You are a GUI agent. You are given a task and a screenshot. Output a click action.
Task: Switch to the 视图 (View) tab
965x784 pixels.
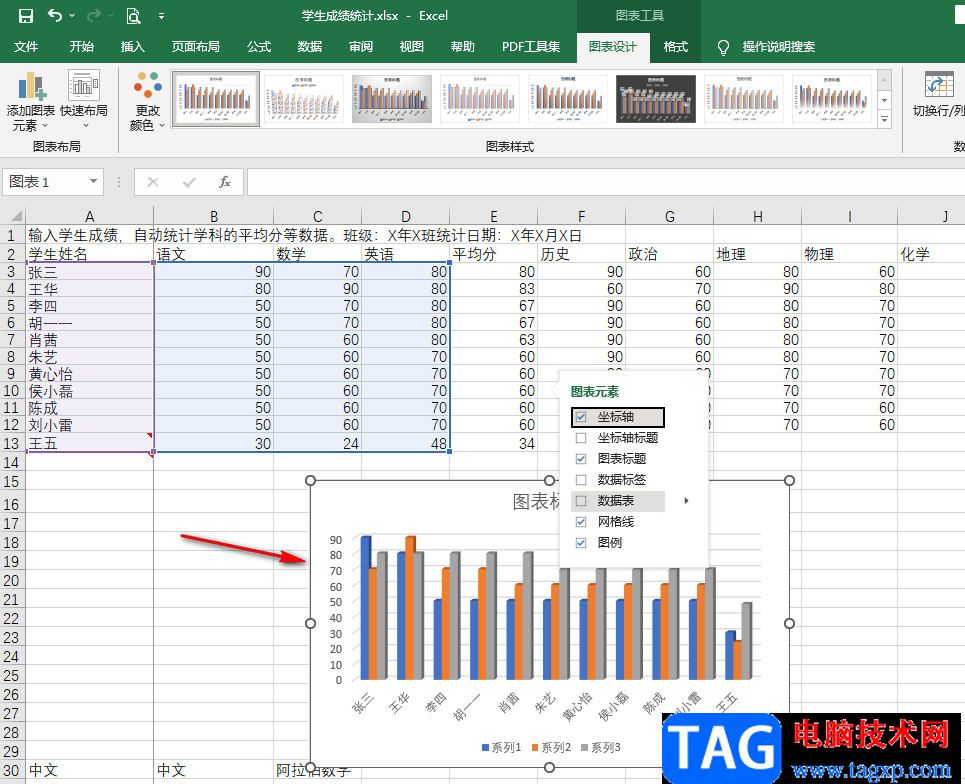tap(411, 47)
